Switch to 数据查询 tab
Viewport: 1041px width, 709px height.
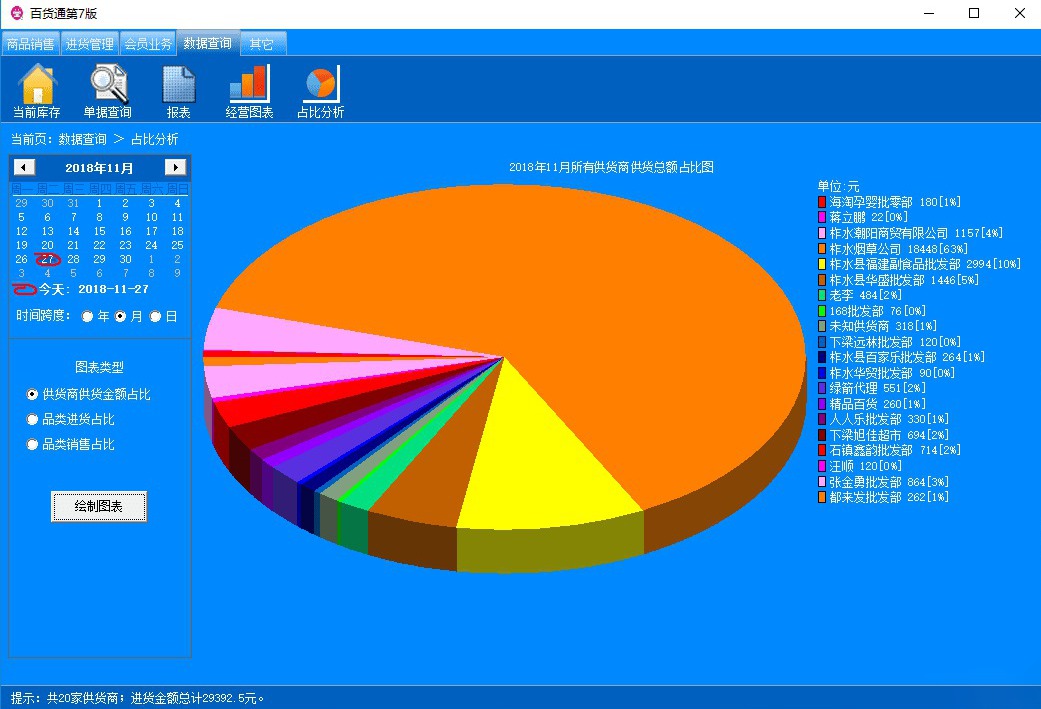[208, 43]
